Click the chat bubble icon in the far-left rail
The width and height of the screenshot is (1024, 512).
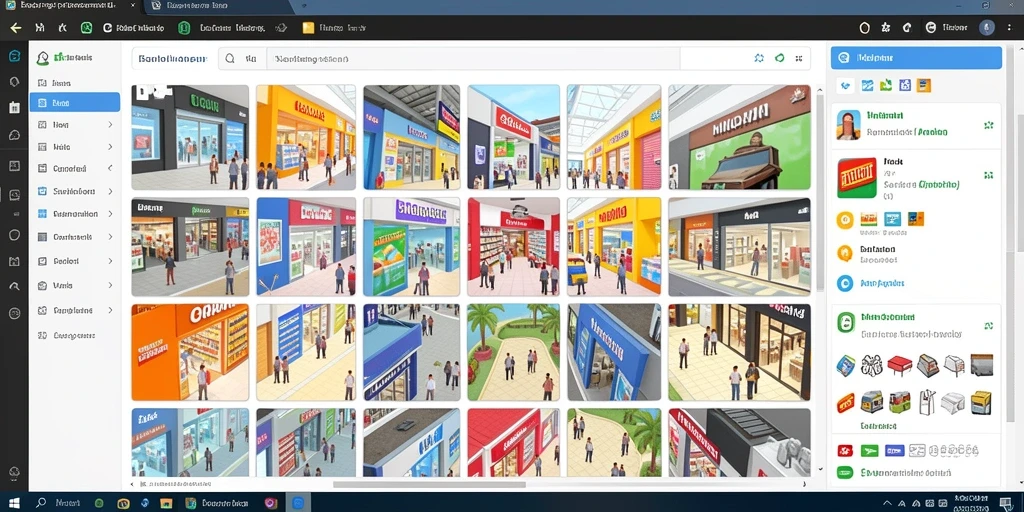click(x=14, y=135)
